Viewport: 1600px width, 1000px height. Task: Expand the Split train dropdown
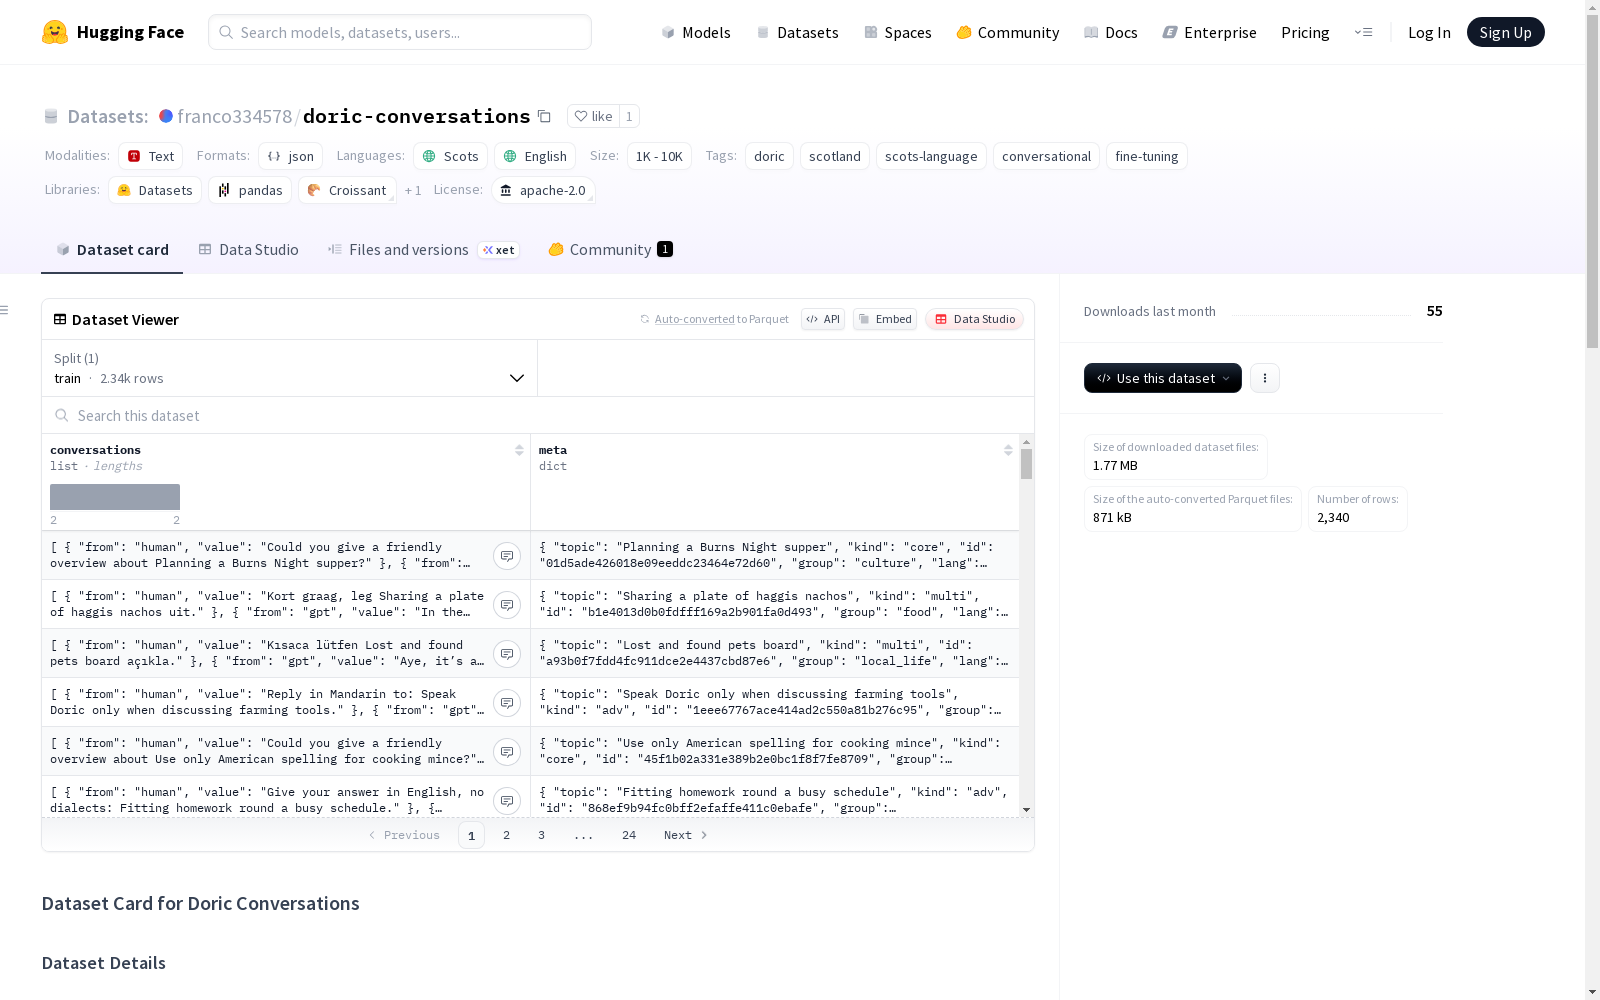290,368
